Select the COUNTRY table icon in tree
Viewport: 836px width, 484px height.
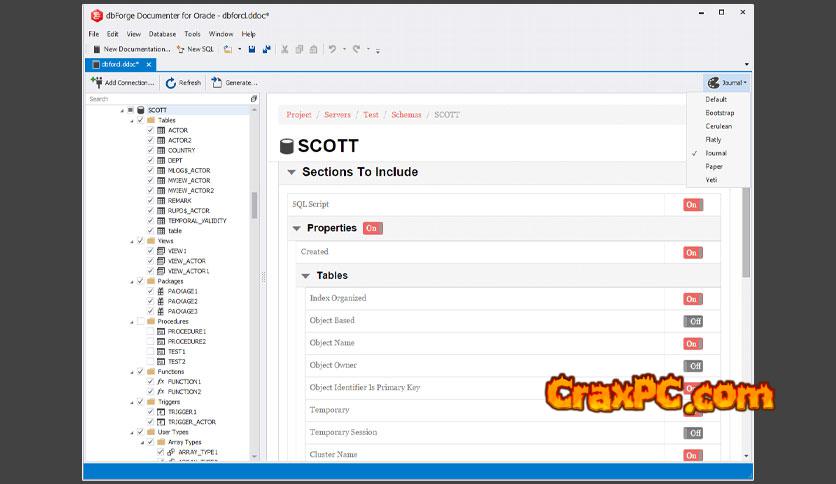pyautogui.click(x=161, y=150)
